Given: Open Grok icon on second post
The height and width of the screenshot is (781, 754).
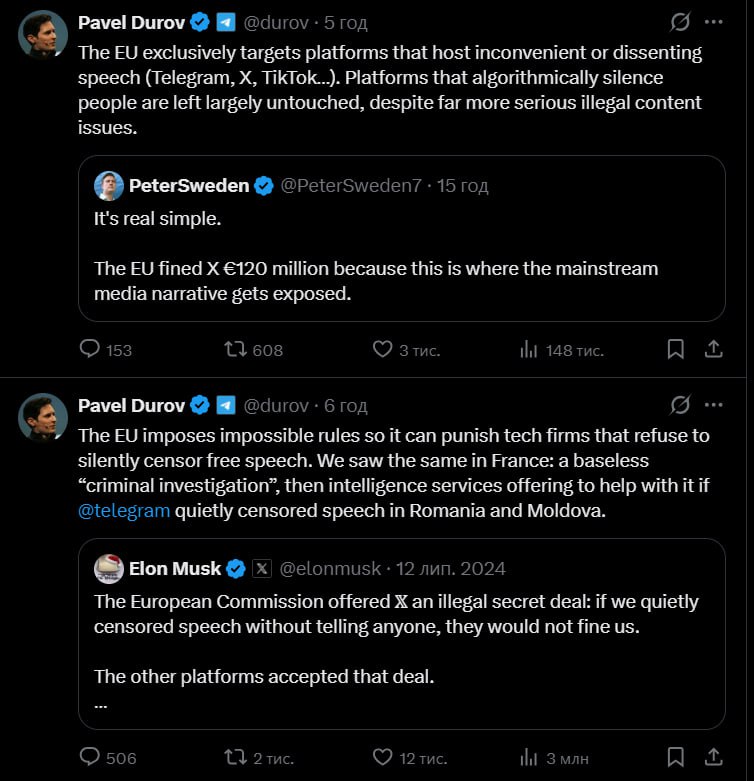Looking at the screenshot, I should click(680, 405).
